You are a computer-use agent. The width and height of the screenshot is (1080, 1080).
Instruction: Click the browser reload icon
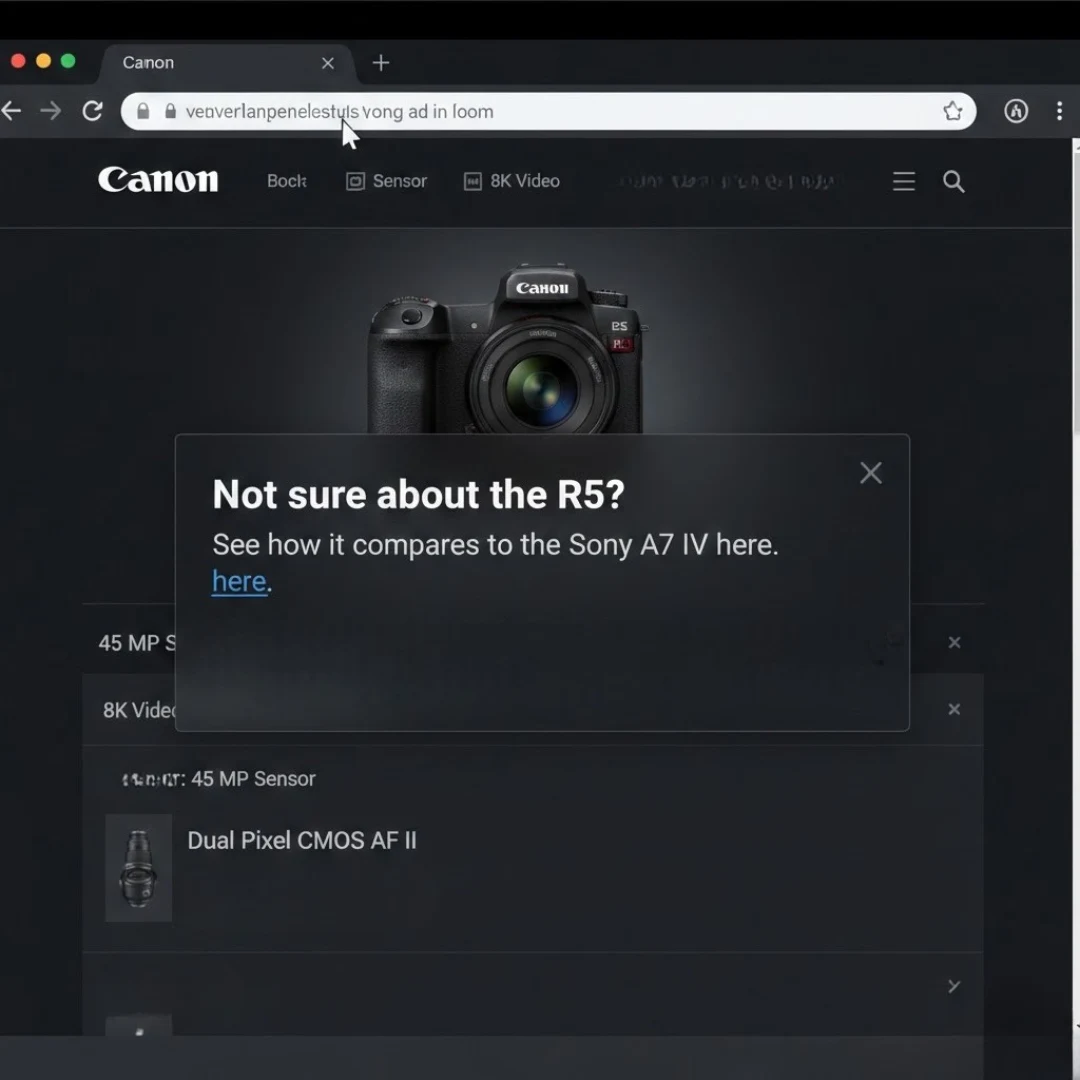coord(92,111)
